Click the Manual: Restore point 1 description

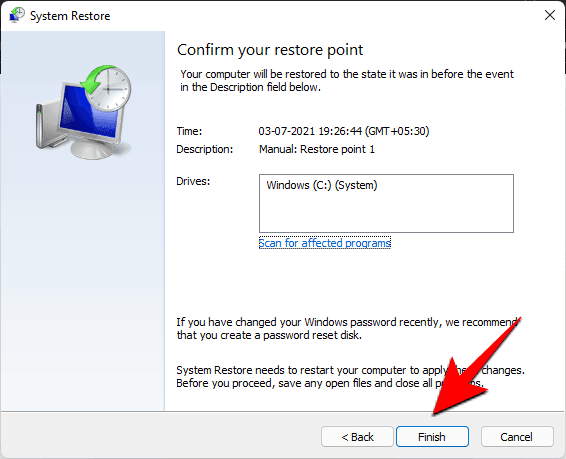[x=317, y=149]
